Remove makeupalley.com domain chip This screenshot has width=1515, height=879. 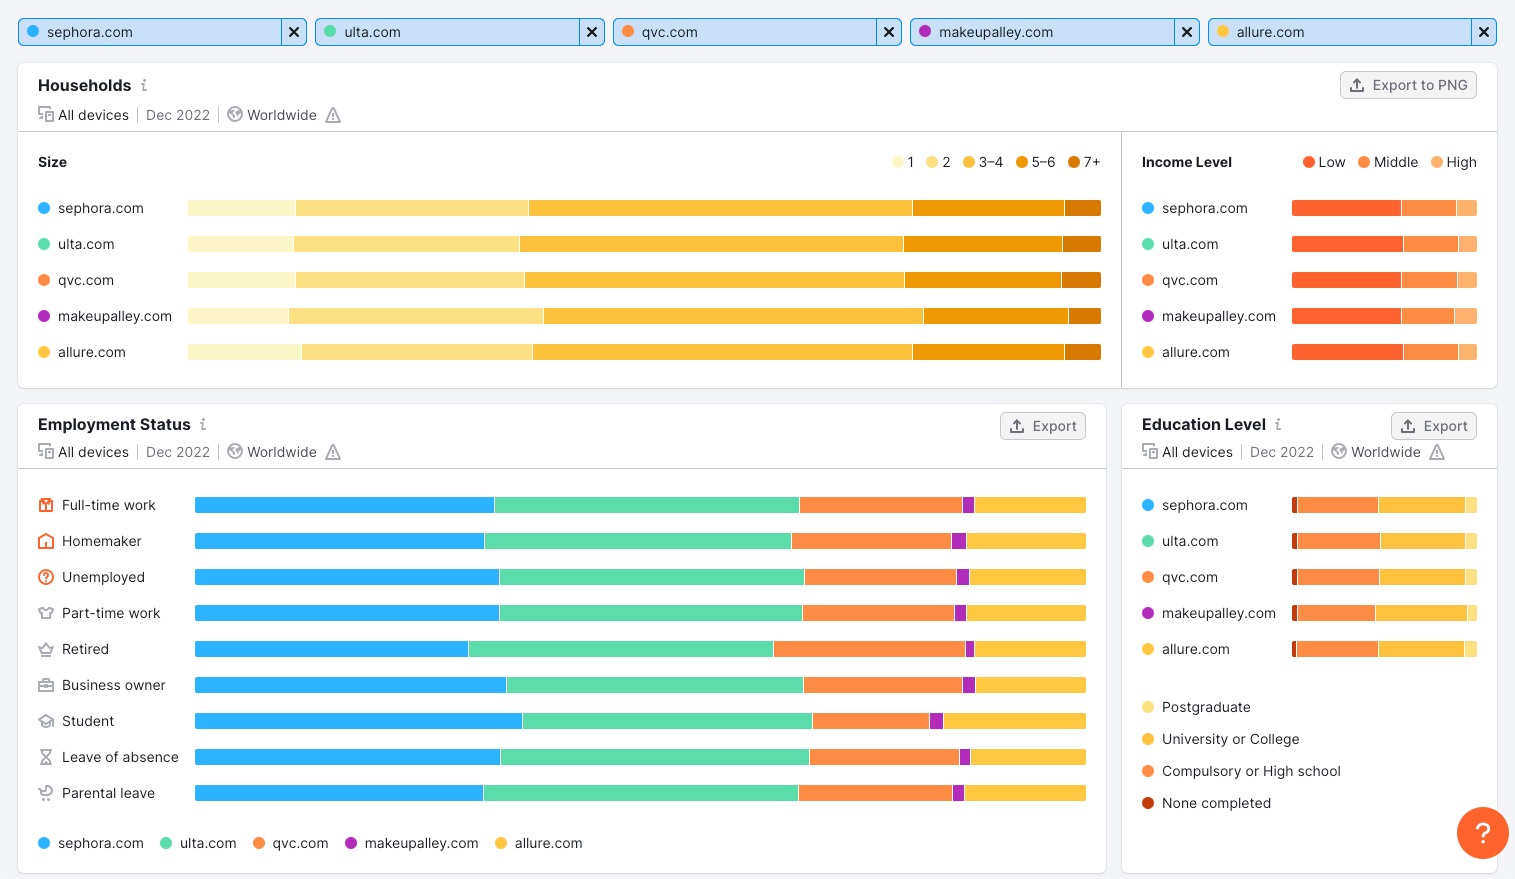pyautogui.click(x=1187, y=32)
